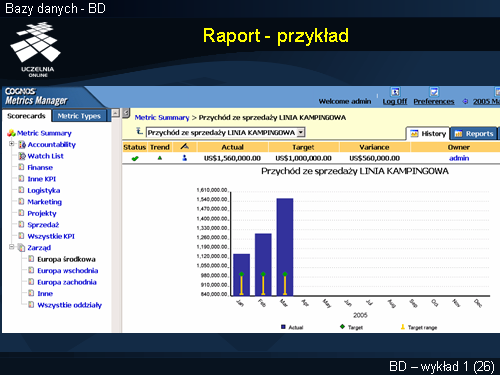Screen dimensions: 500x375
Task: Click the green checkmark status icon
Action: [135, 158]
